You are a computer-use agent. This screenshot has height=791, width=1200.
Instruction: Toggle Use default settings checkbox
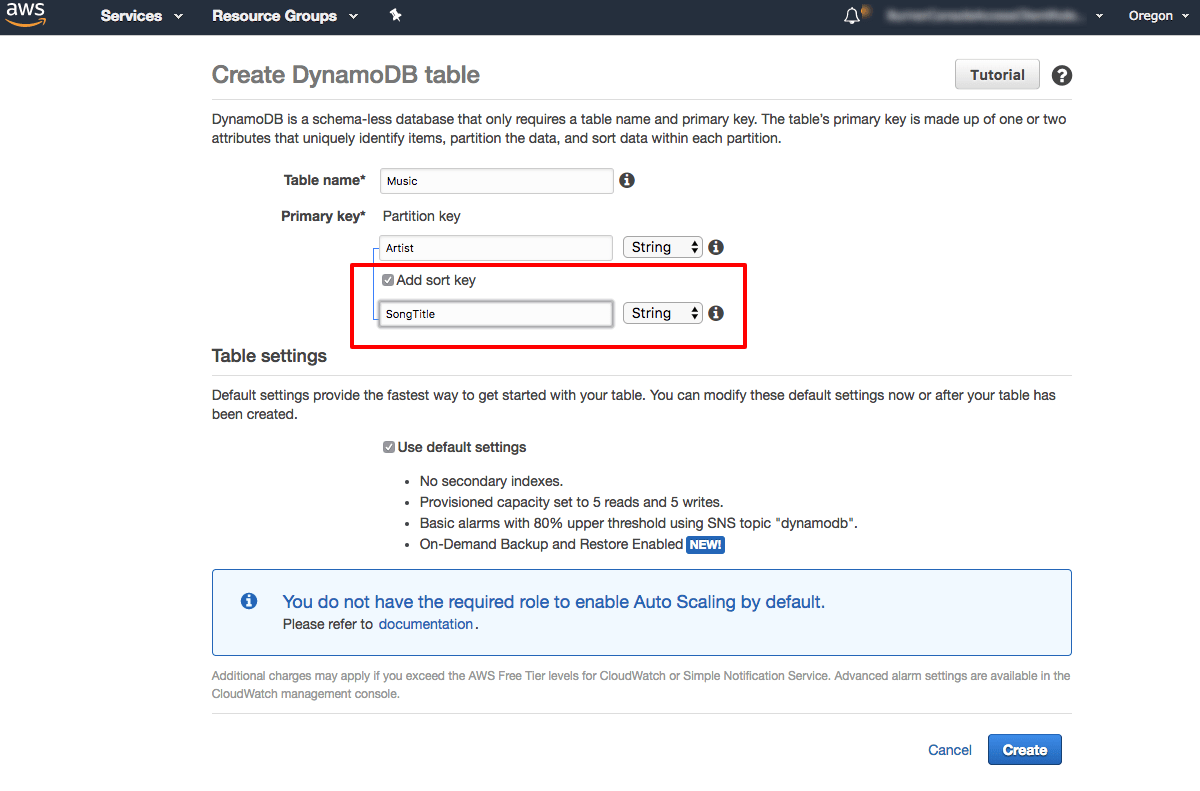pos(389,447)
